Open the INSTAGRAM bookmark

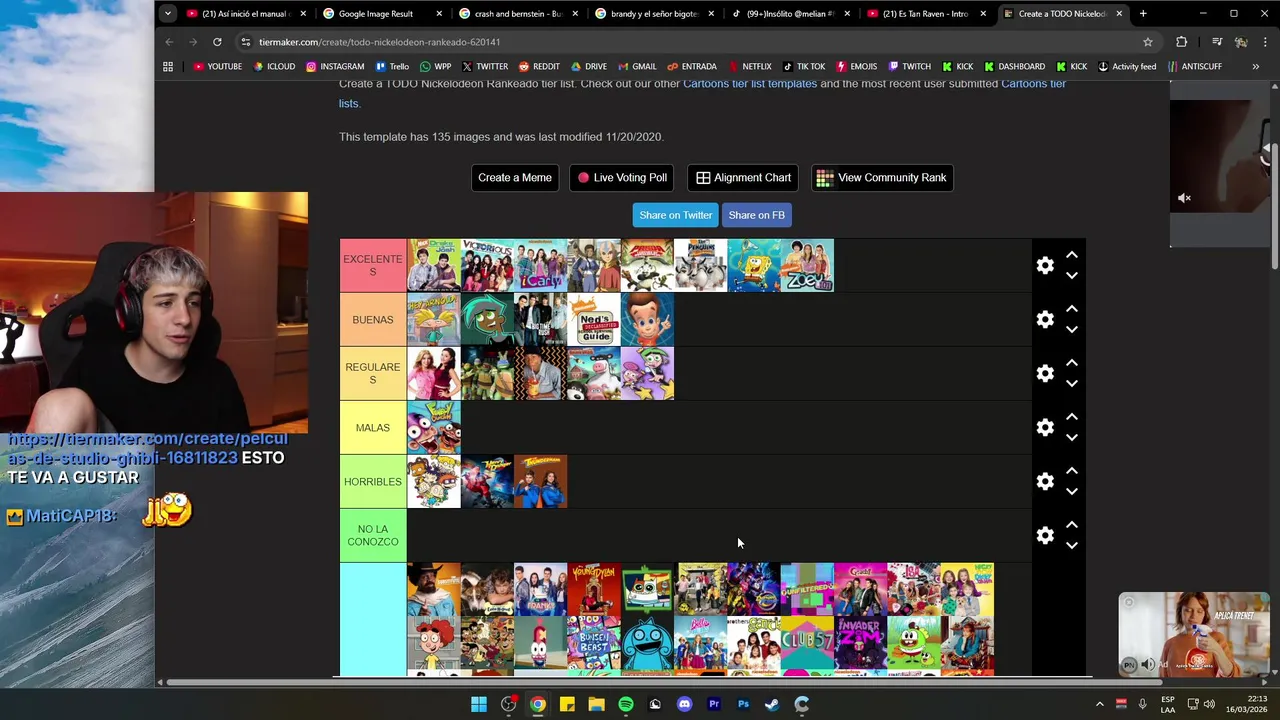(x=335, y=67)
